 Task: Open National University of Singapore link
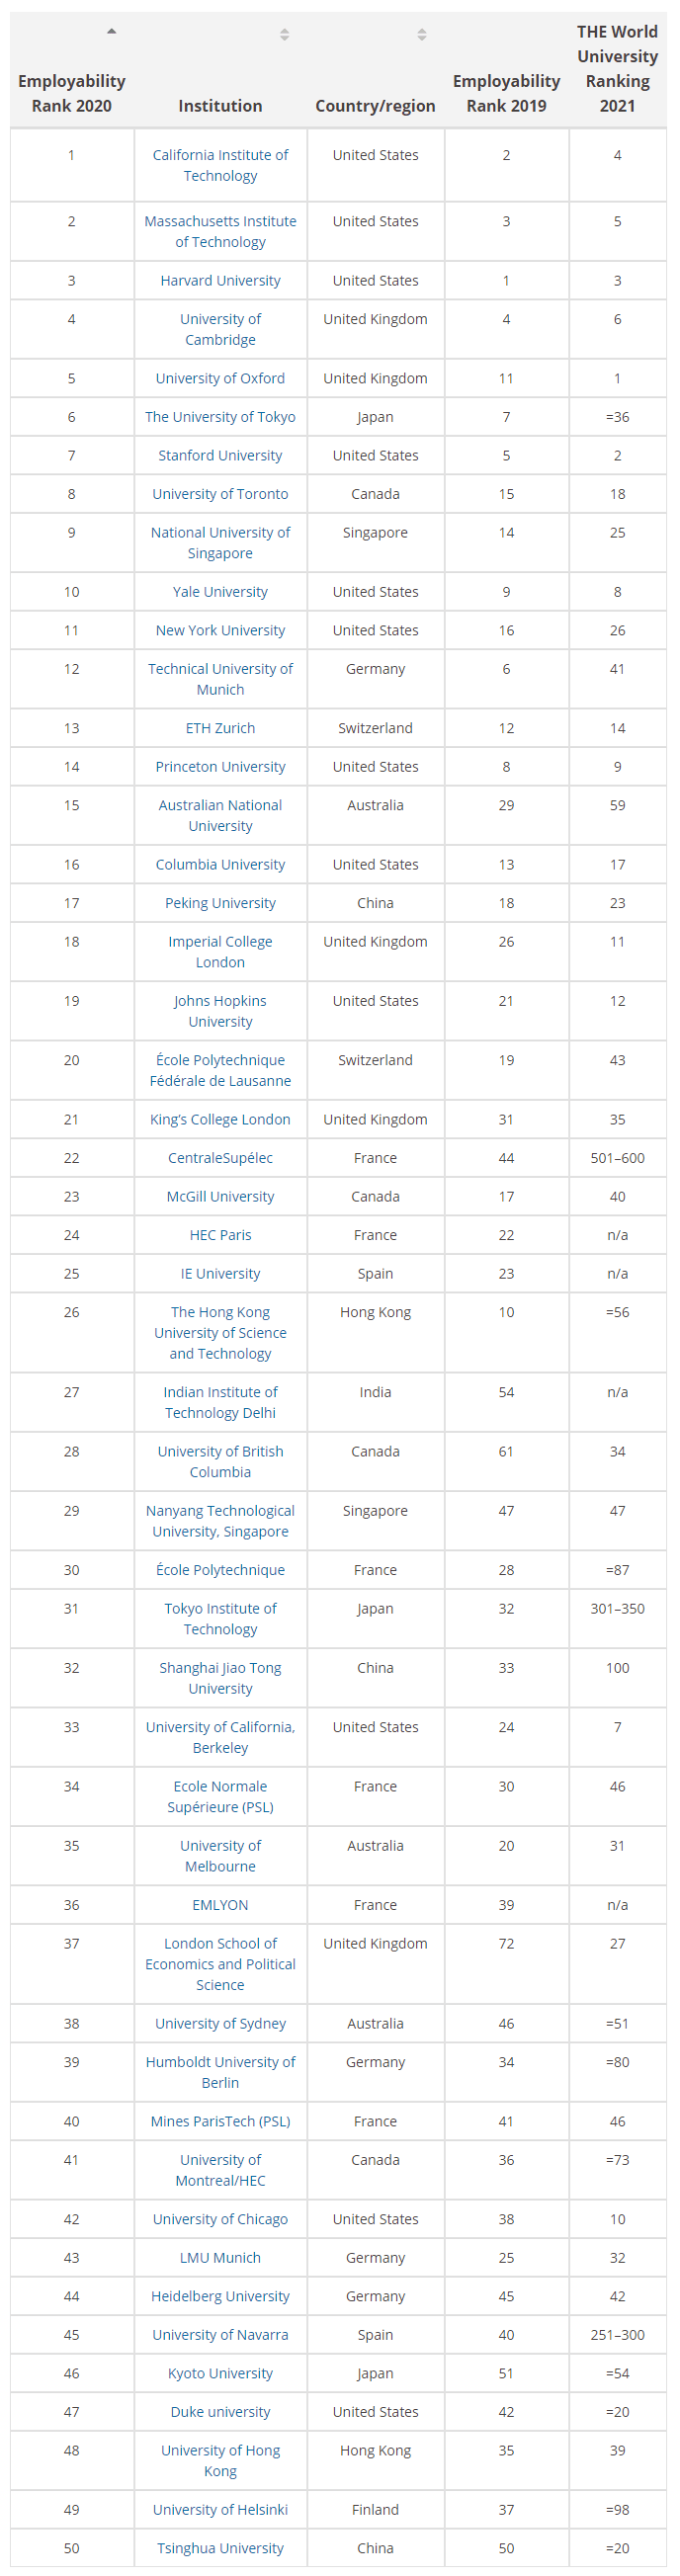[220, 542]
